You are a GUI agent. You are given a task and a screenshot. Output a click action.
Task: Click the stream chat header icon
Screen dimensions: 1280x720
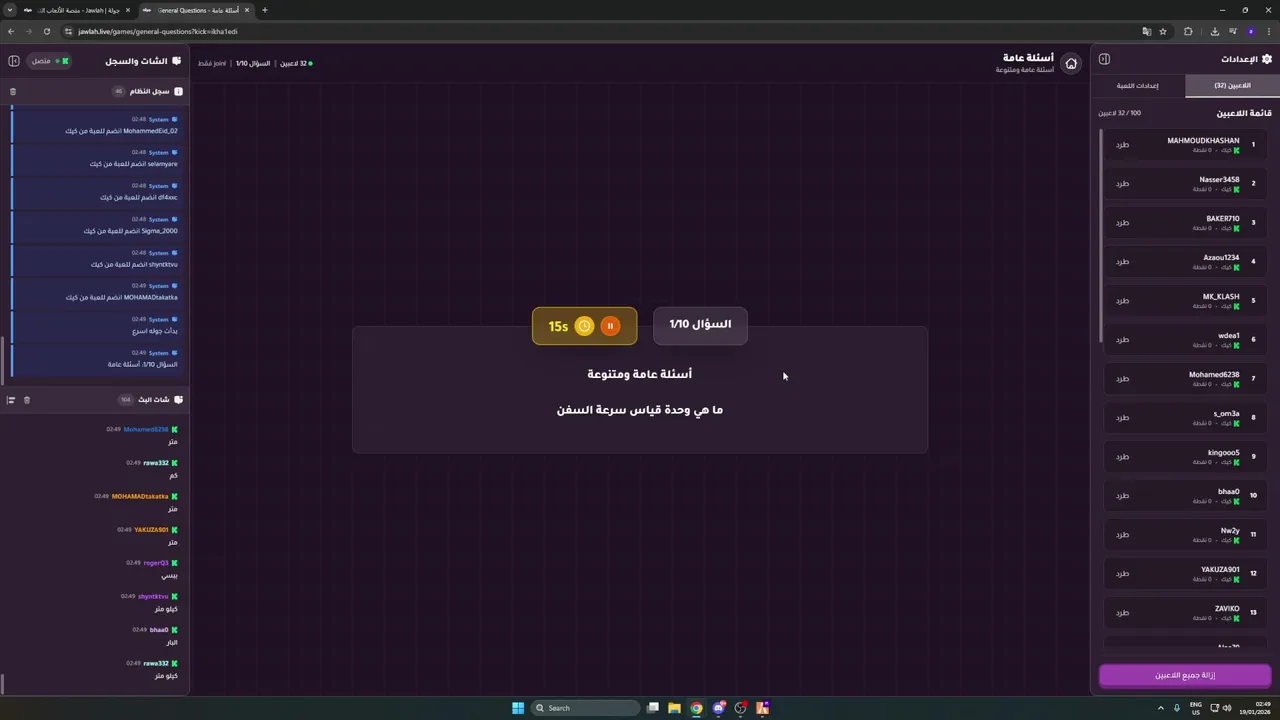pos(178,400)
